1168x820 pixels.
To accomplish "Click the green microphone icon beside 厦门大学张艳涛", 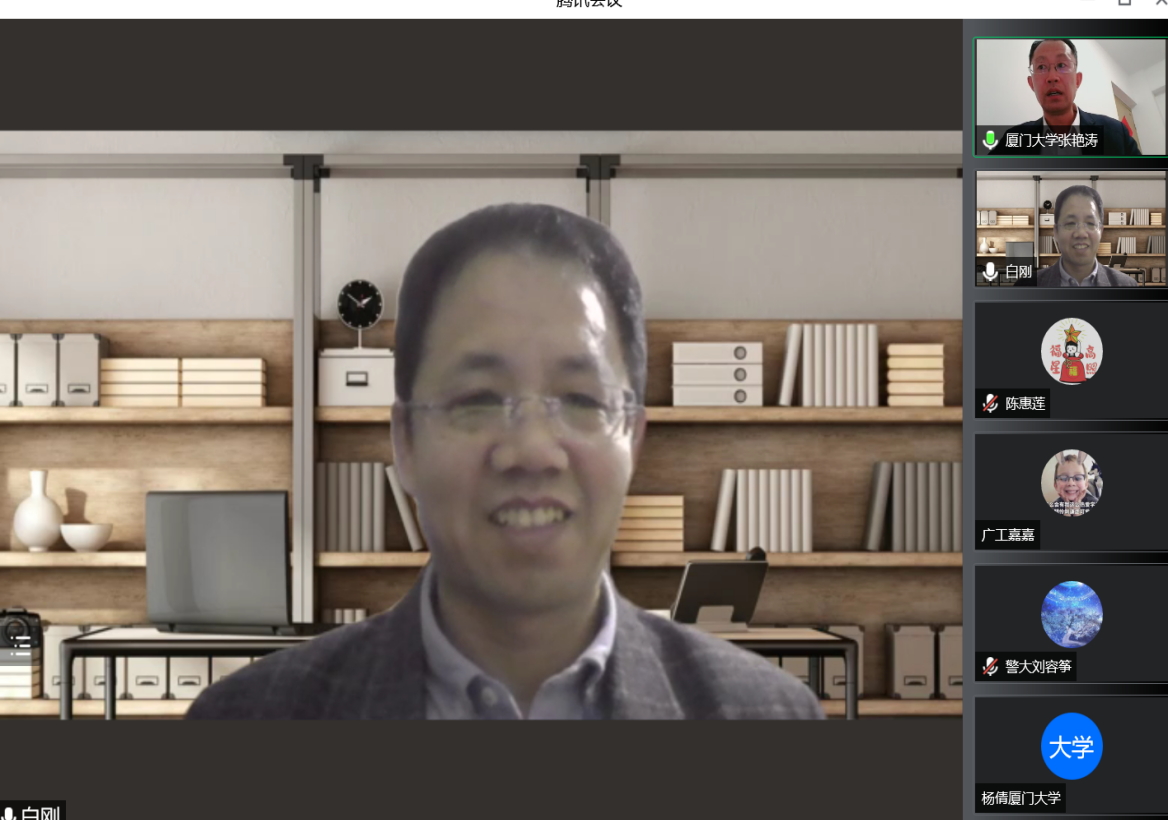I will point(990,141).
